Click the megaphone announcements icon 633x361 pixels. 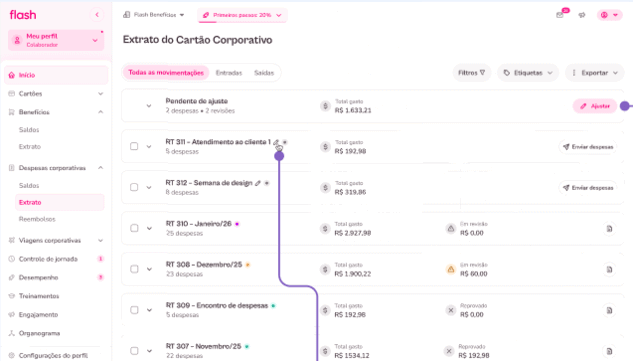pos(582,15)
